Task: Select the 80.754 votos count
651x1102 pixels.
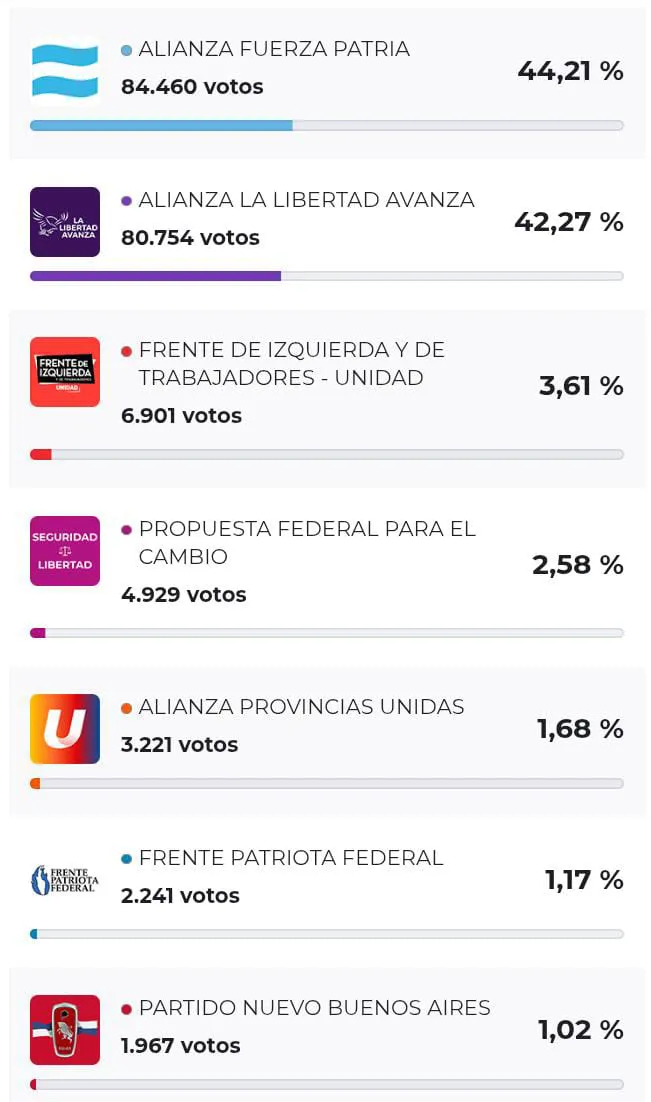Action: pyautogui.click(x=190, y=238)
